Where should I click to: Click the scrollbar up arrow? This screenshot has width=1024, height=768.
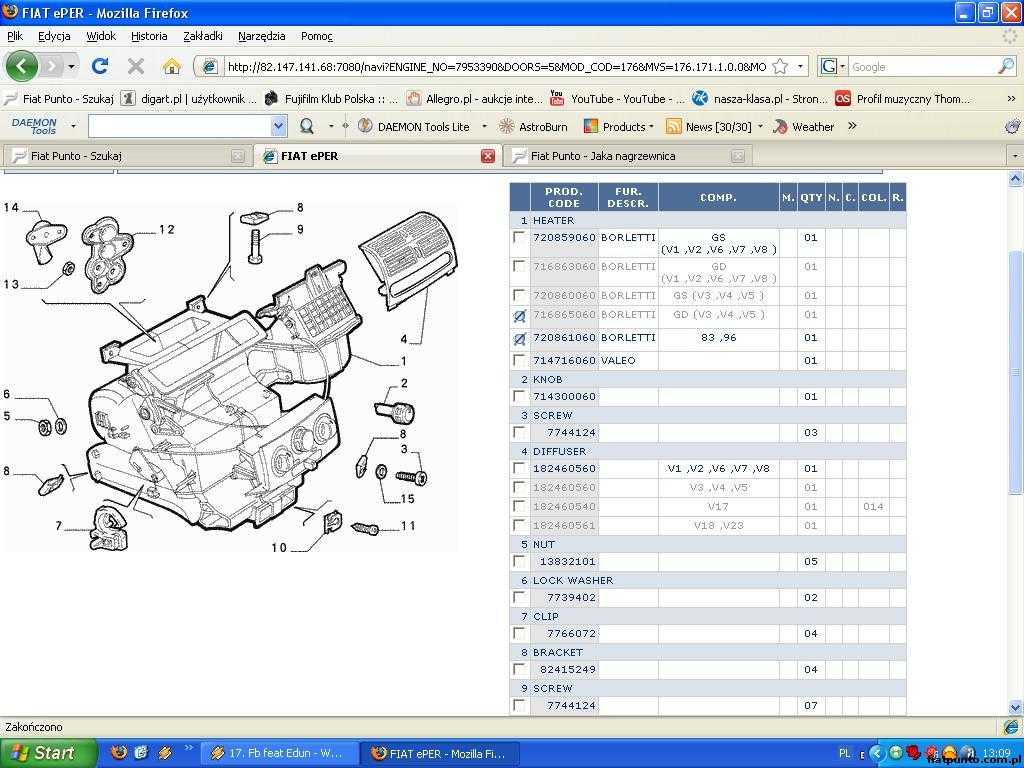pyautogui.click(x=1015, y=178)
